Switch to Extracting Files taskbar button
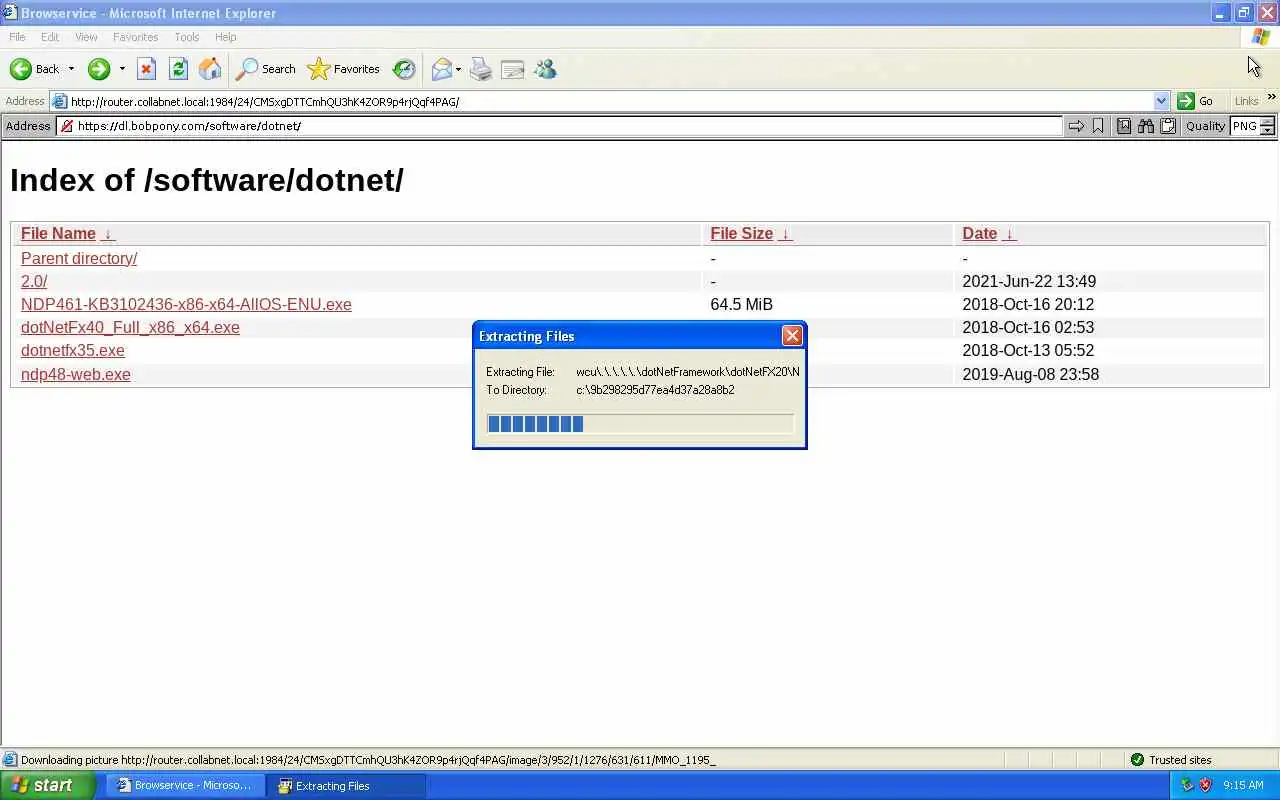The width and height of the screenshot is (1280, 800). (347, 786)
